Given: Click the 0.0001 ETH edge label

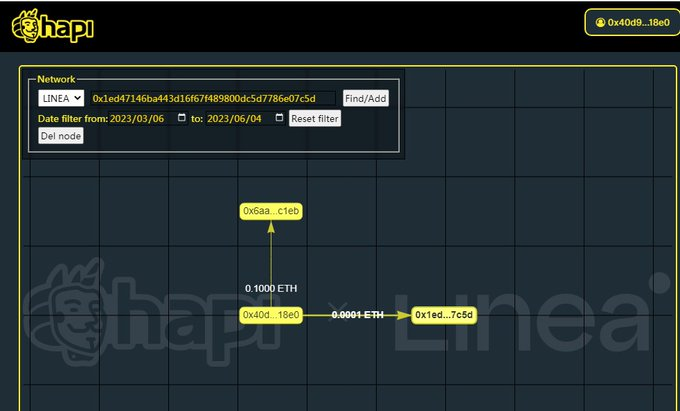Looking at the screenshot, I should coord(357,315).
